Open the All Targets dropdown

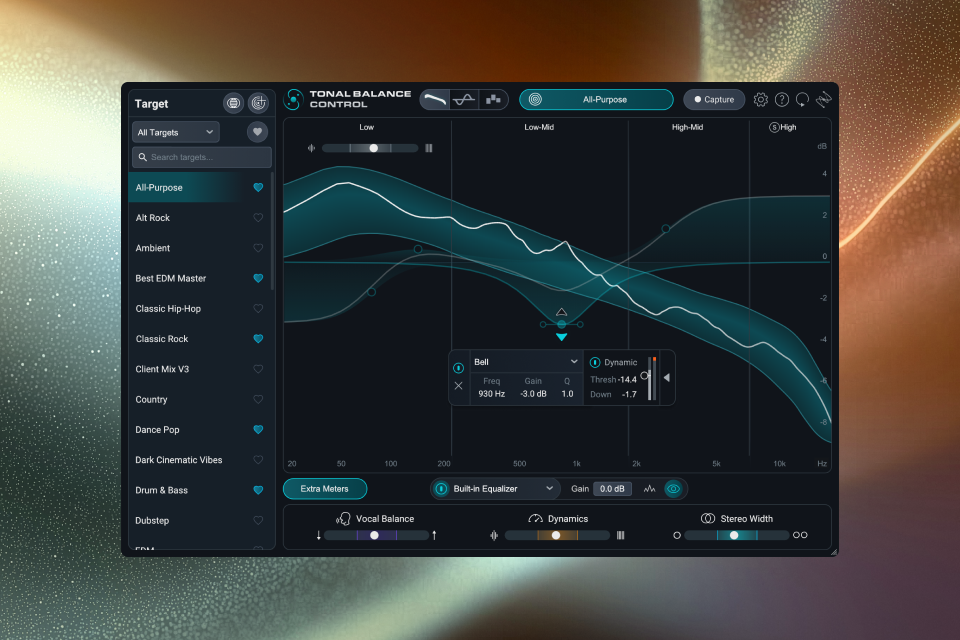[176, 132]
